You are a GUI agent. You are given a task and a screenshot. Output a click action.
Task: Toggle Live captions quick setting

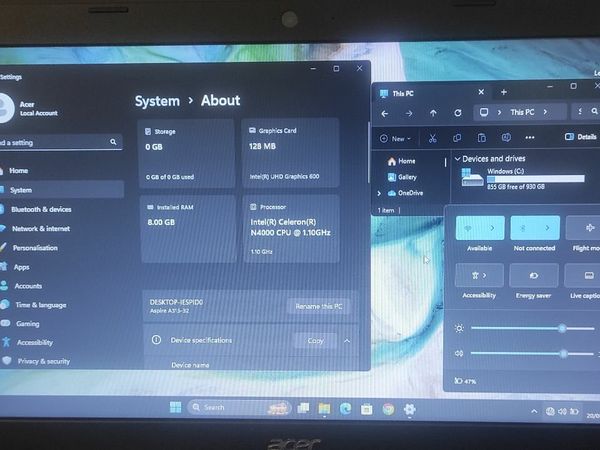(x=582, y=275)
